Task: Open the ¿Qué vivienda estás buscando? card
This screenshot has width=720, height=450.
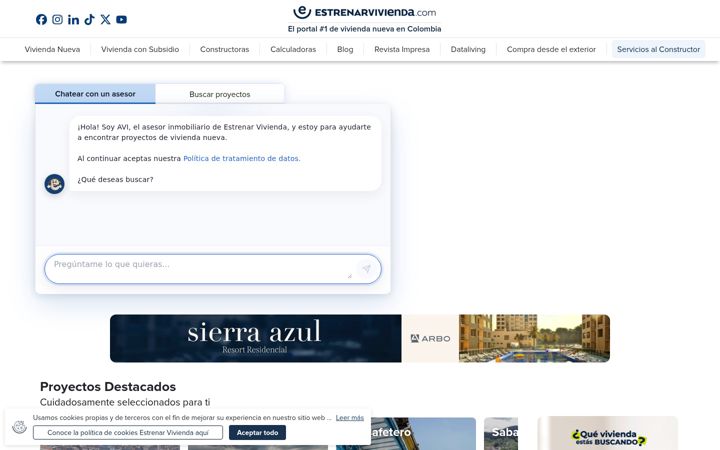Action: [x=608, y=433]
